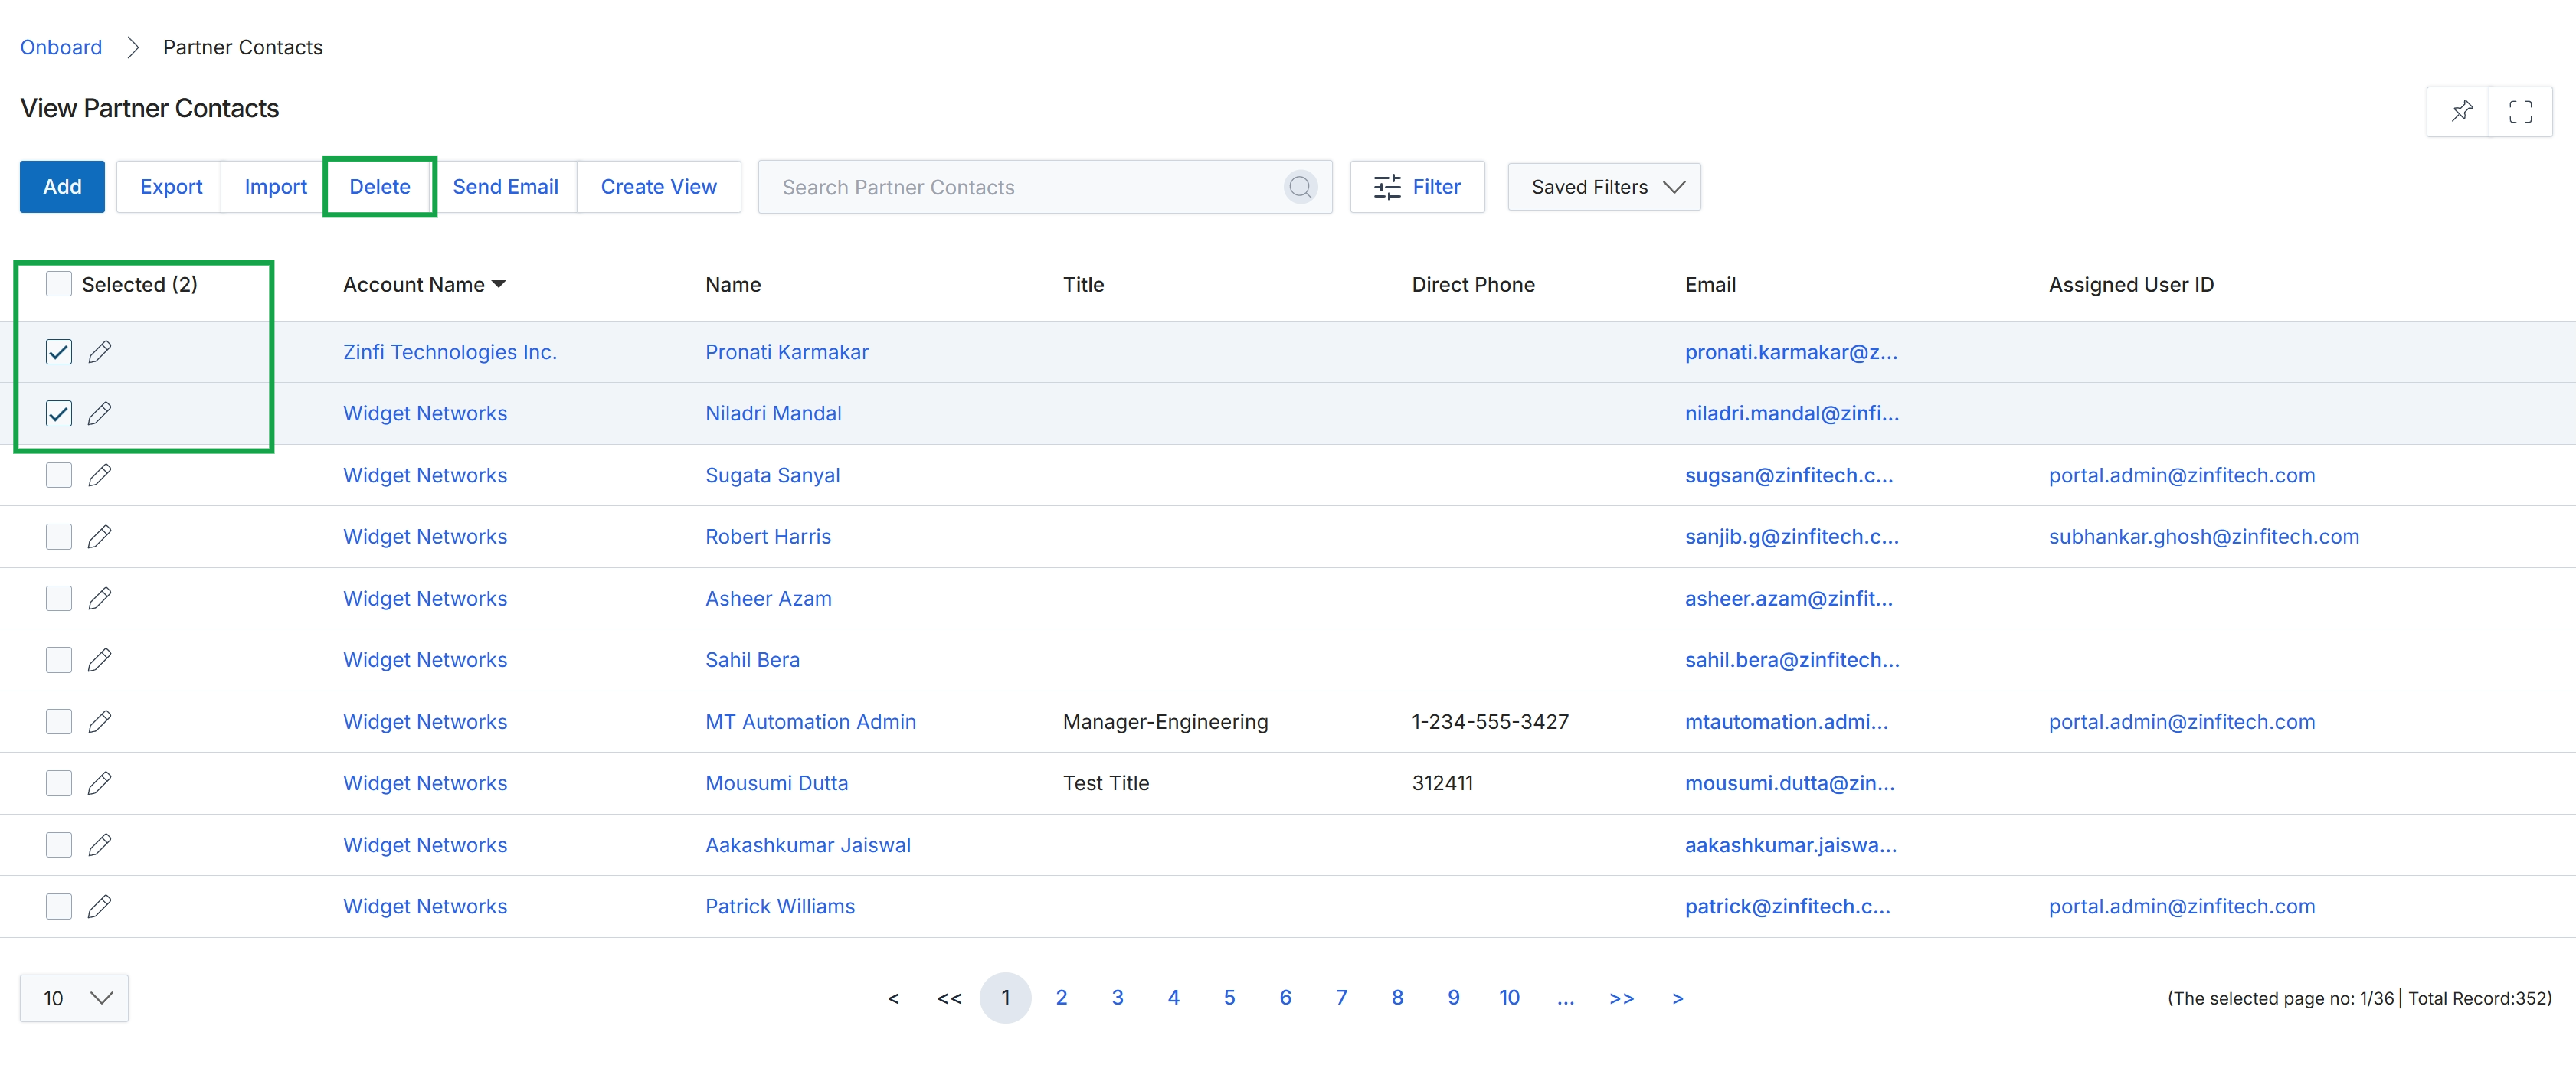This screenshot has height=1065, width=2576.
Task: Open the Pronati Karmakar contact link
Action: [787, 352]
